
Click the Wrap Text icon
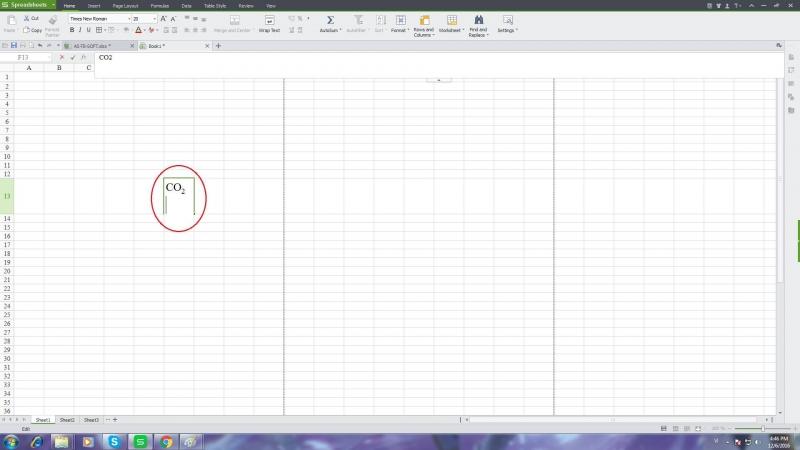270,20
